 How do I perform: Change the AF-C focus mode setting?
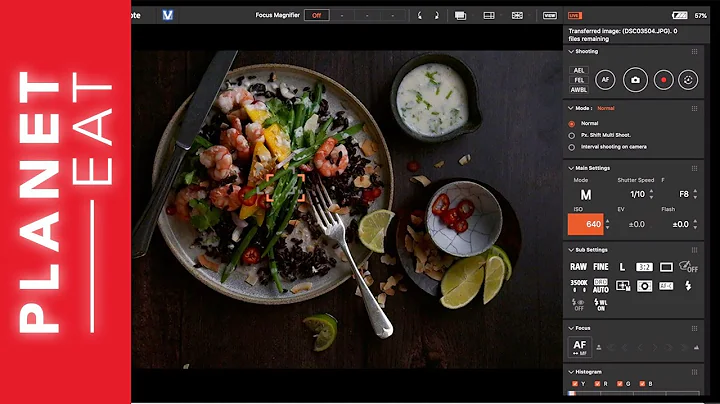(666, 286)
